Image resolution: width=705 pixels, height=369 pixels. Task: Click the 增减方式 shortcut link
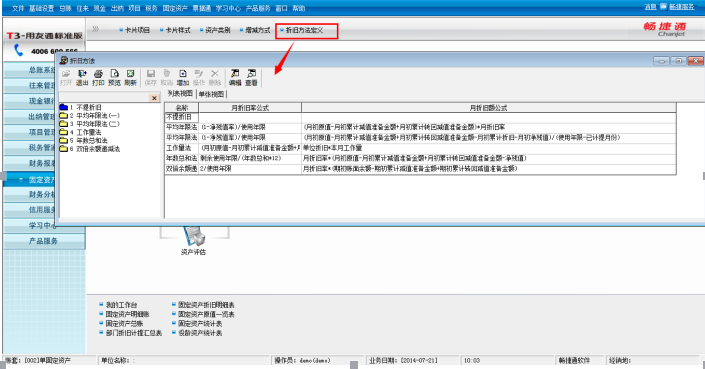[258, 30]
